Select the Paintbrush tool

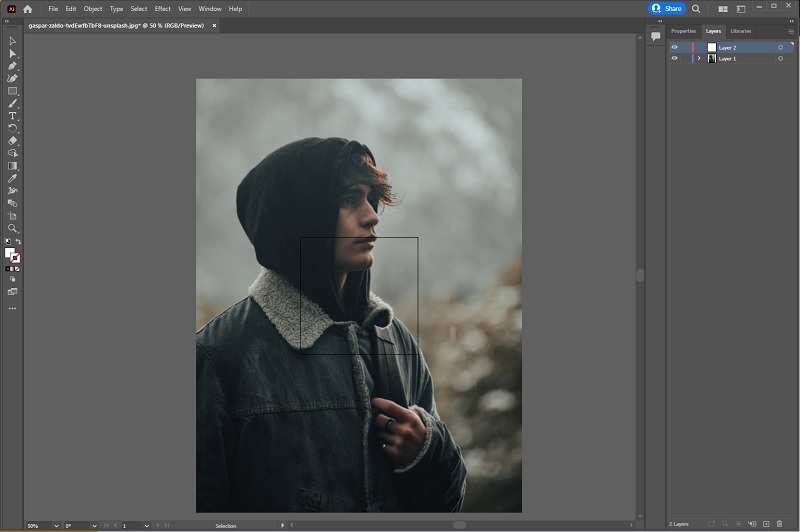pos(13,104)
